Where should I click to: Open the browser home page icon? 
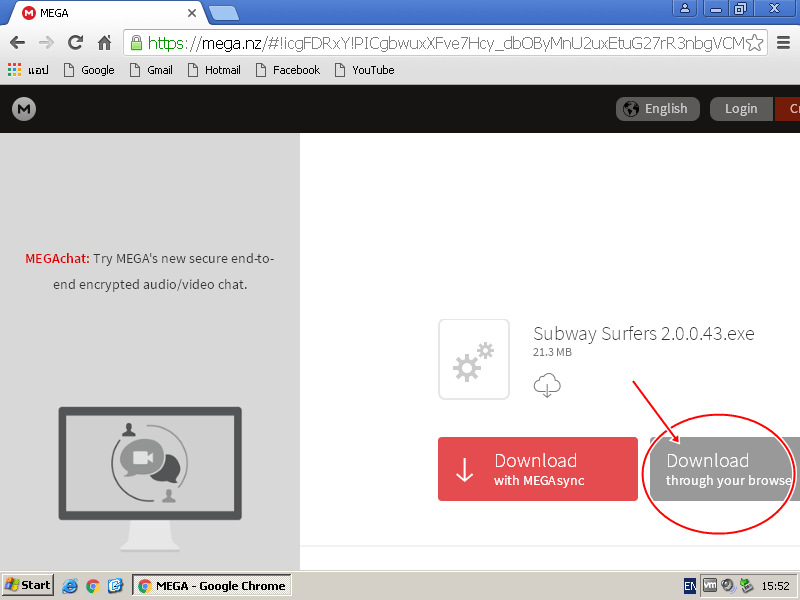(x=105, y=43)
